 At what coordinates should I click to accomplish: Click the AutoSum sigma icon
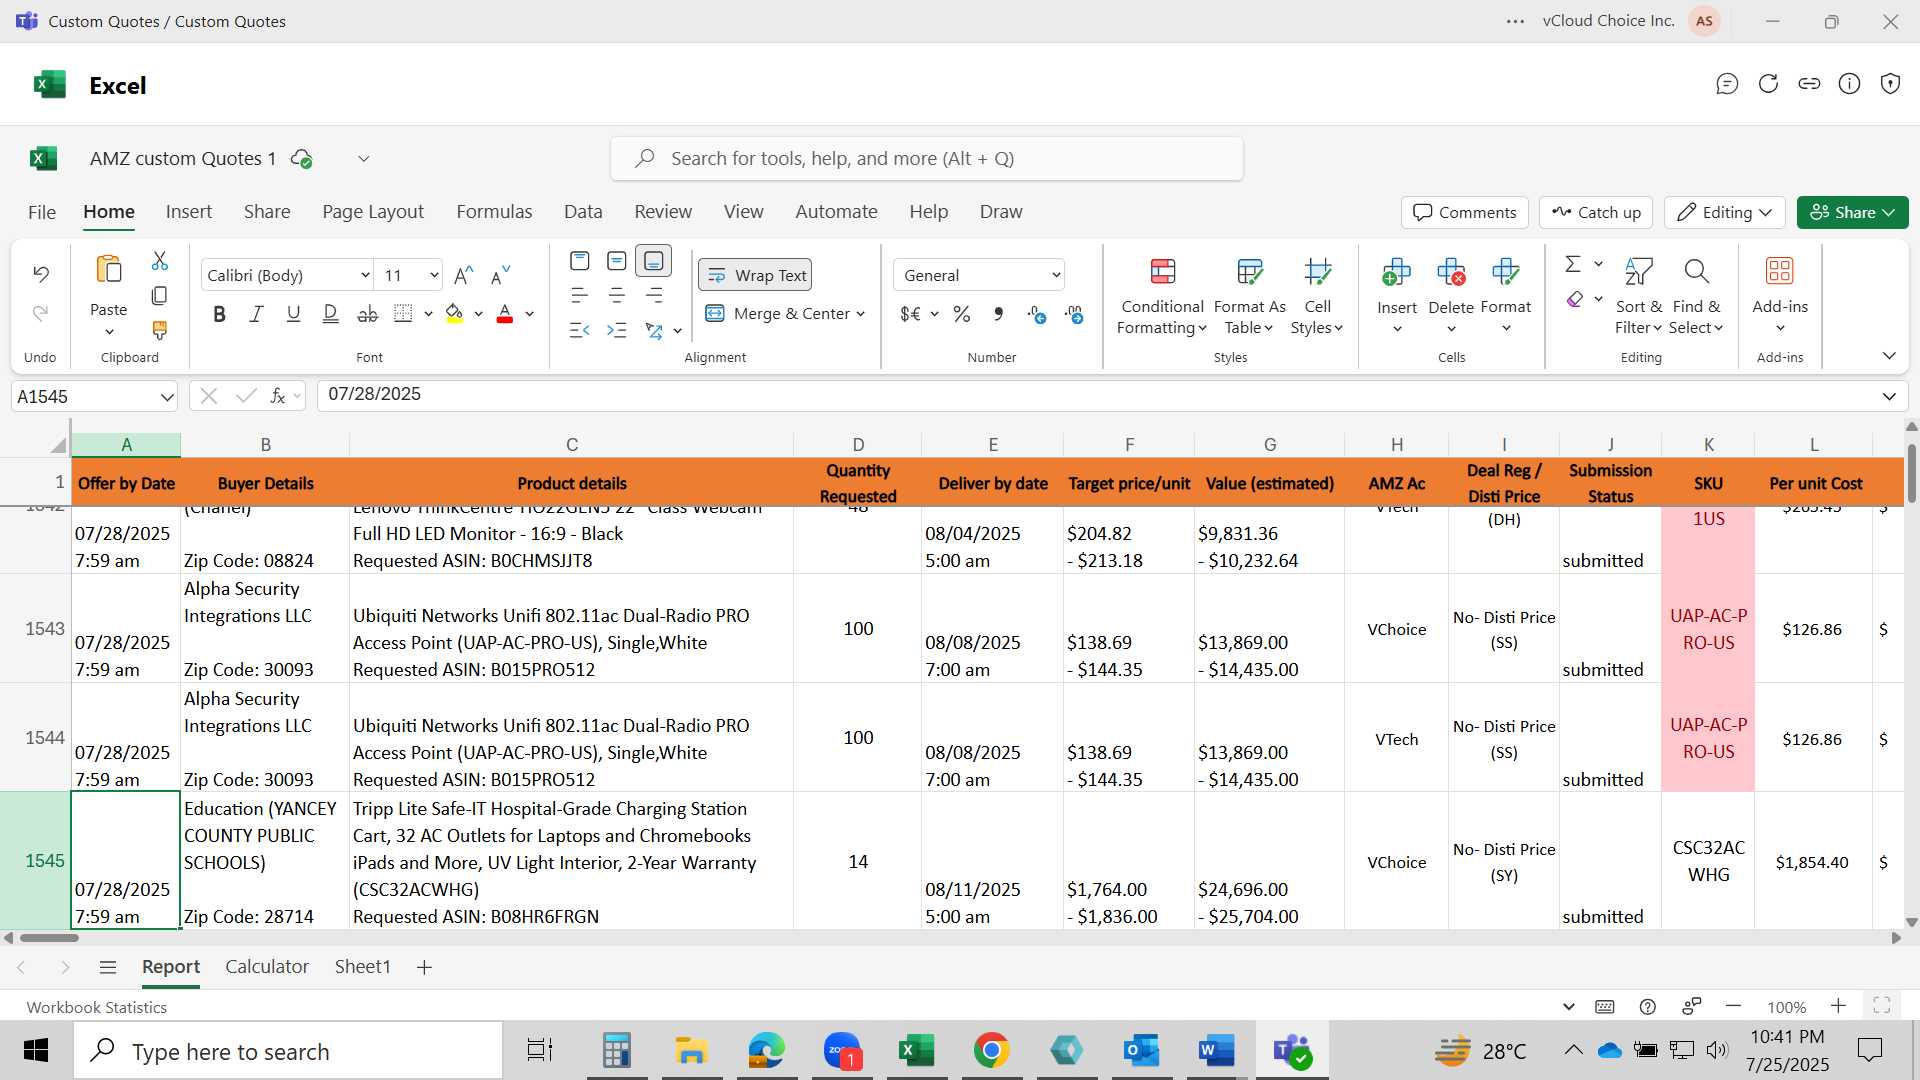coord(1573,264)
